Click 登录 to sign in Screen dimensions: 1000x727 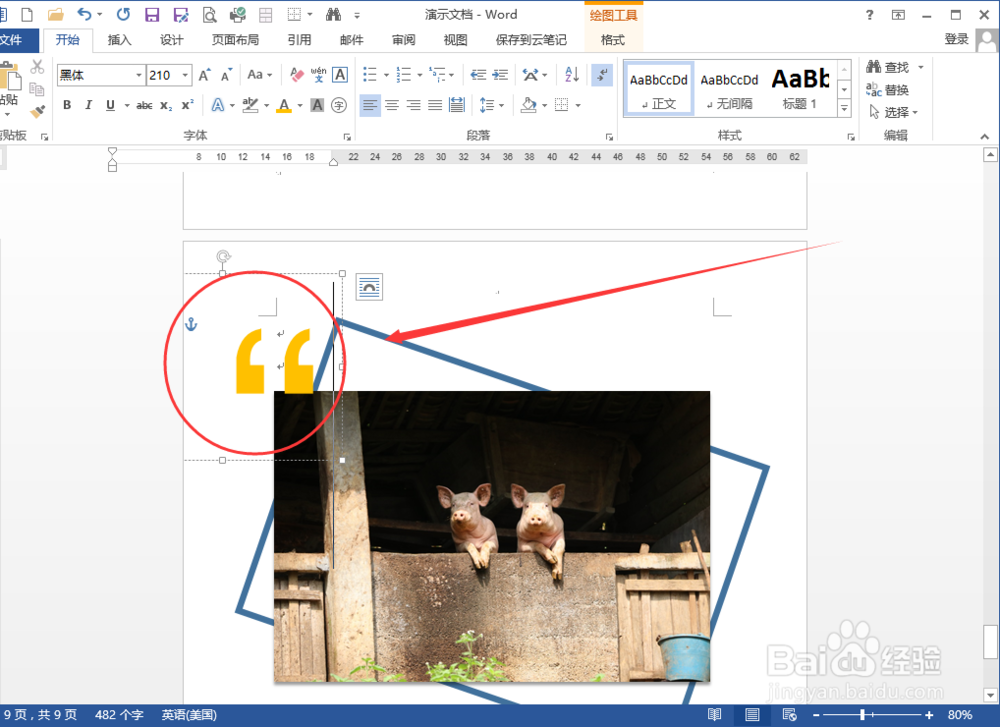956,39
